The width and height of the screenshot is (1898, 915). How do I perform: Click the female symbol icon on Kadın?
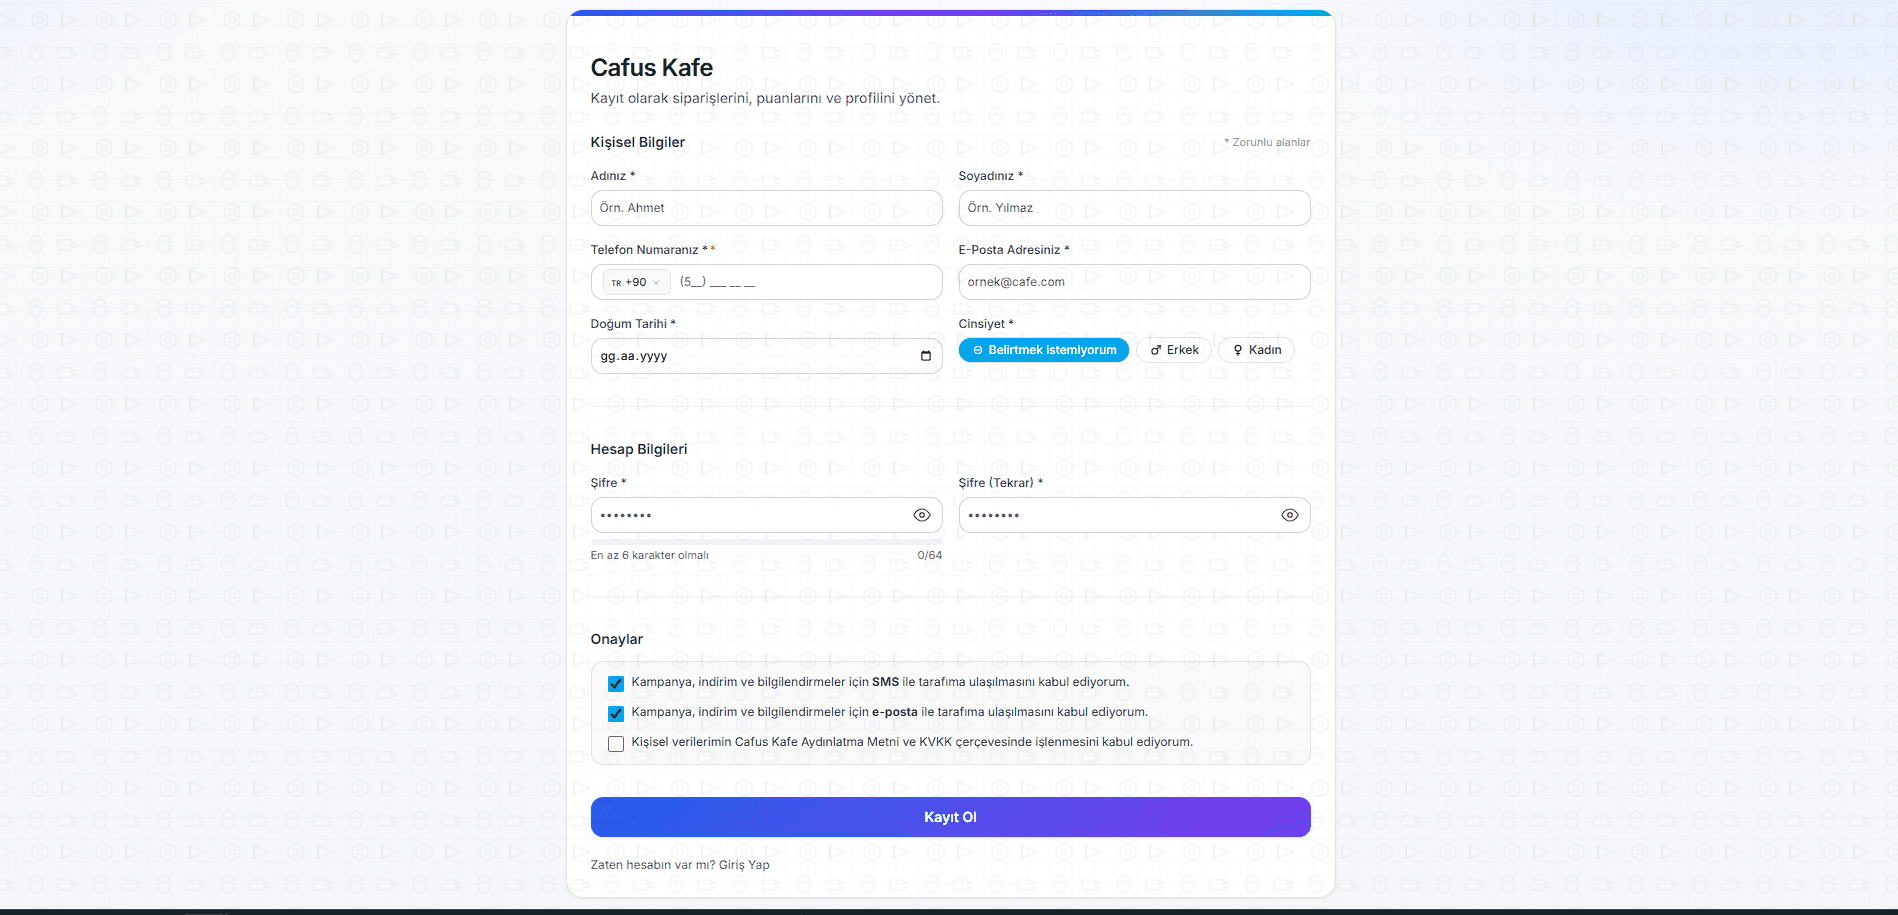[1238, 350]
